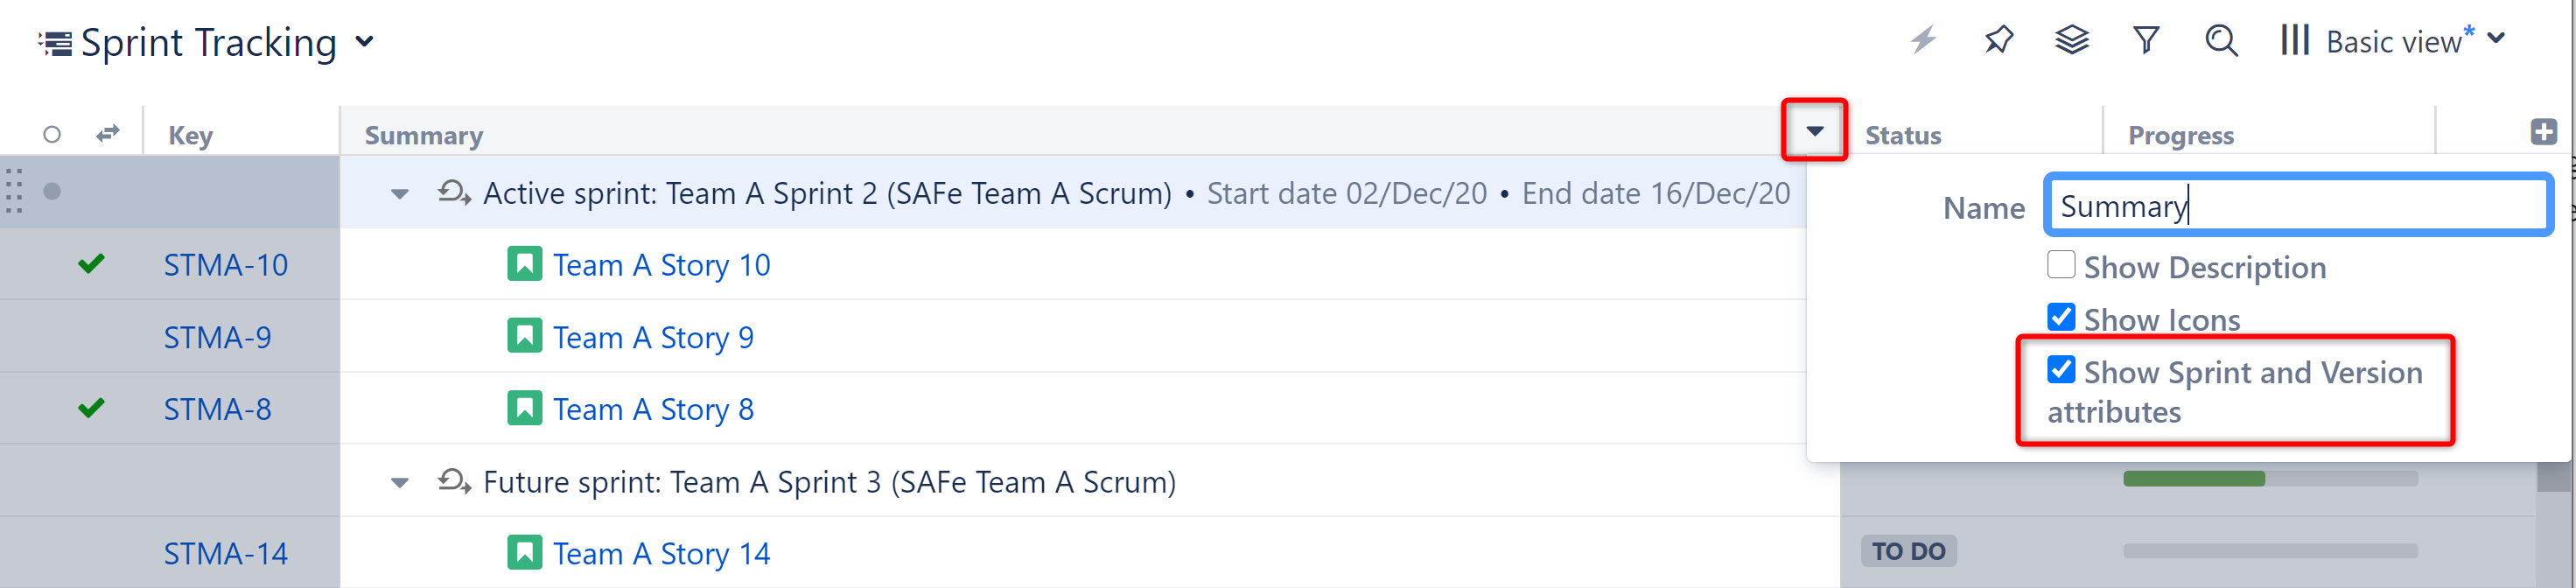Click the Team A Story 10 story icon
The image size is (2576, 588).
pyautogui.click(x=524, y=264)
